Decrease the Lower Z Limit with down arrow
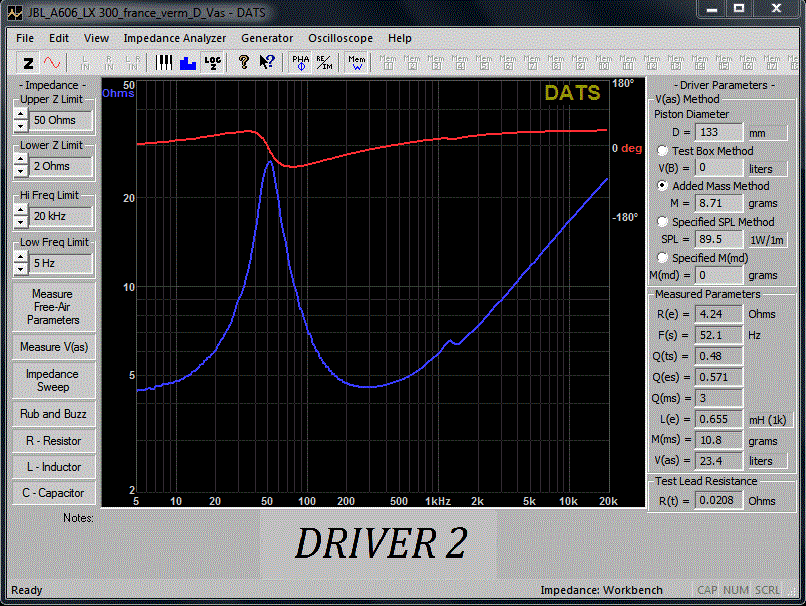This screenshot has height=606, width=806. (20, 171)
